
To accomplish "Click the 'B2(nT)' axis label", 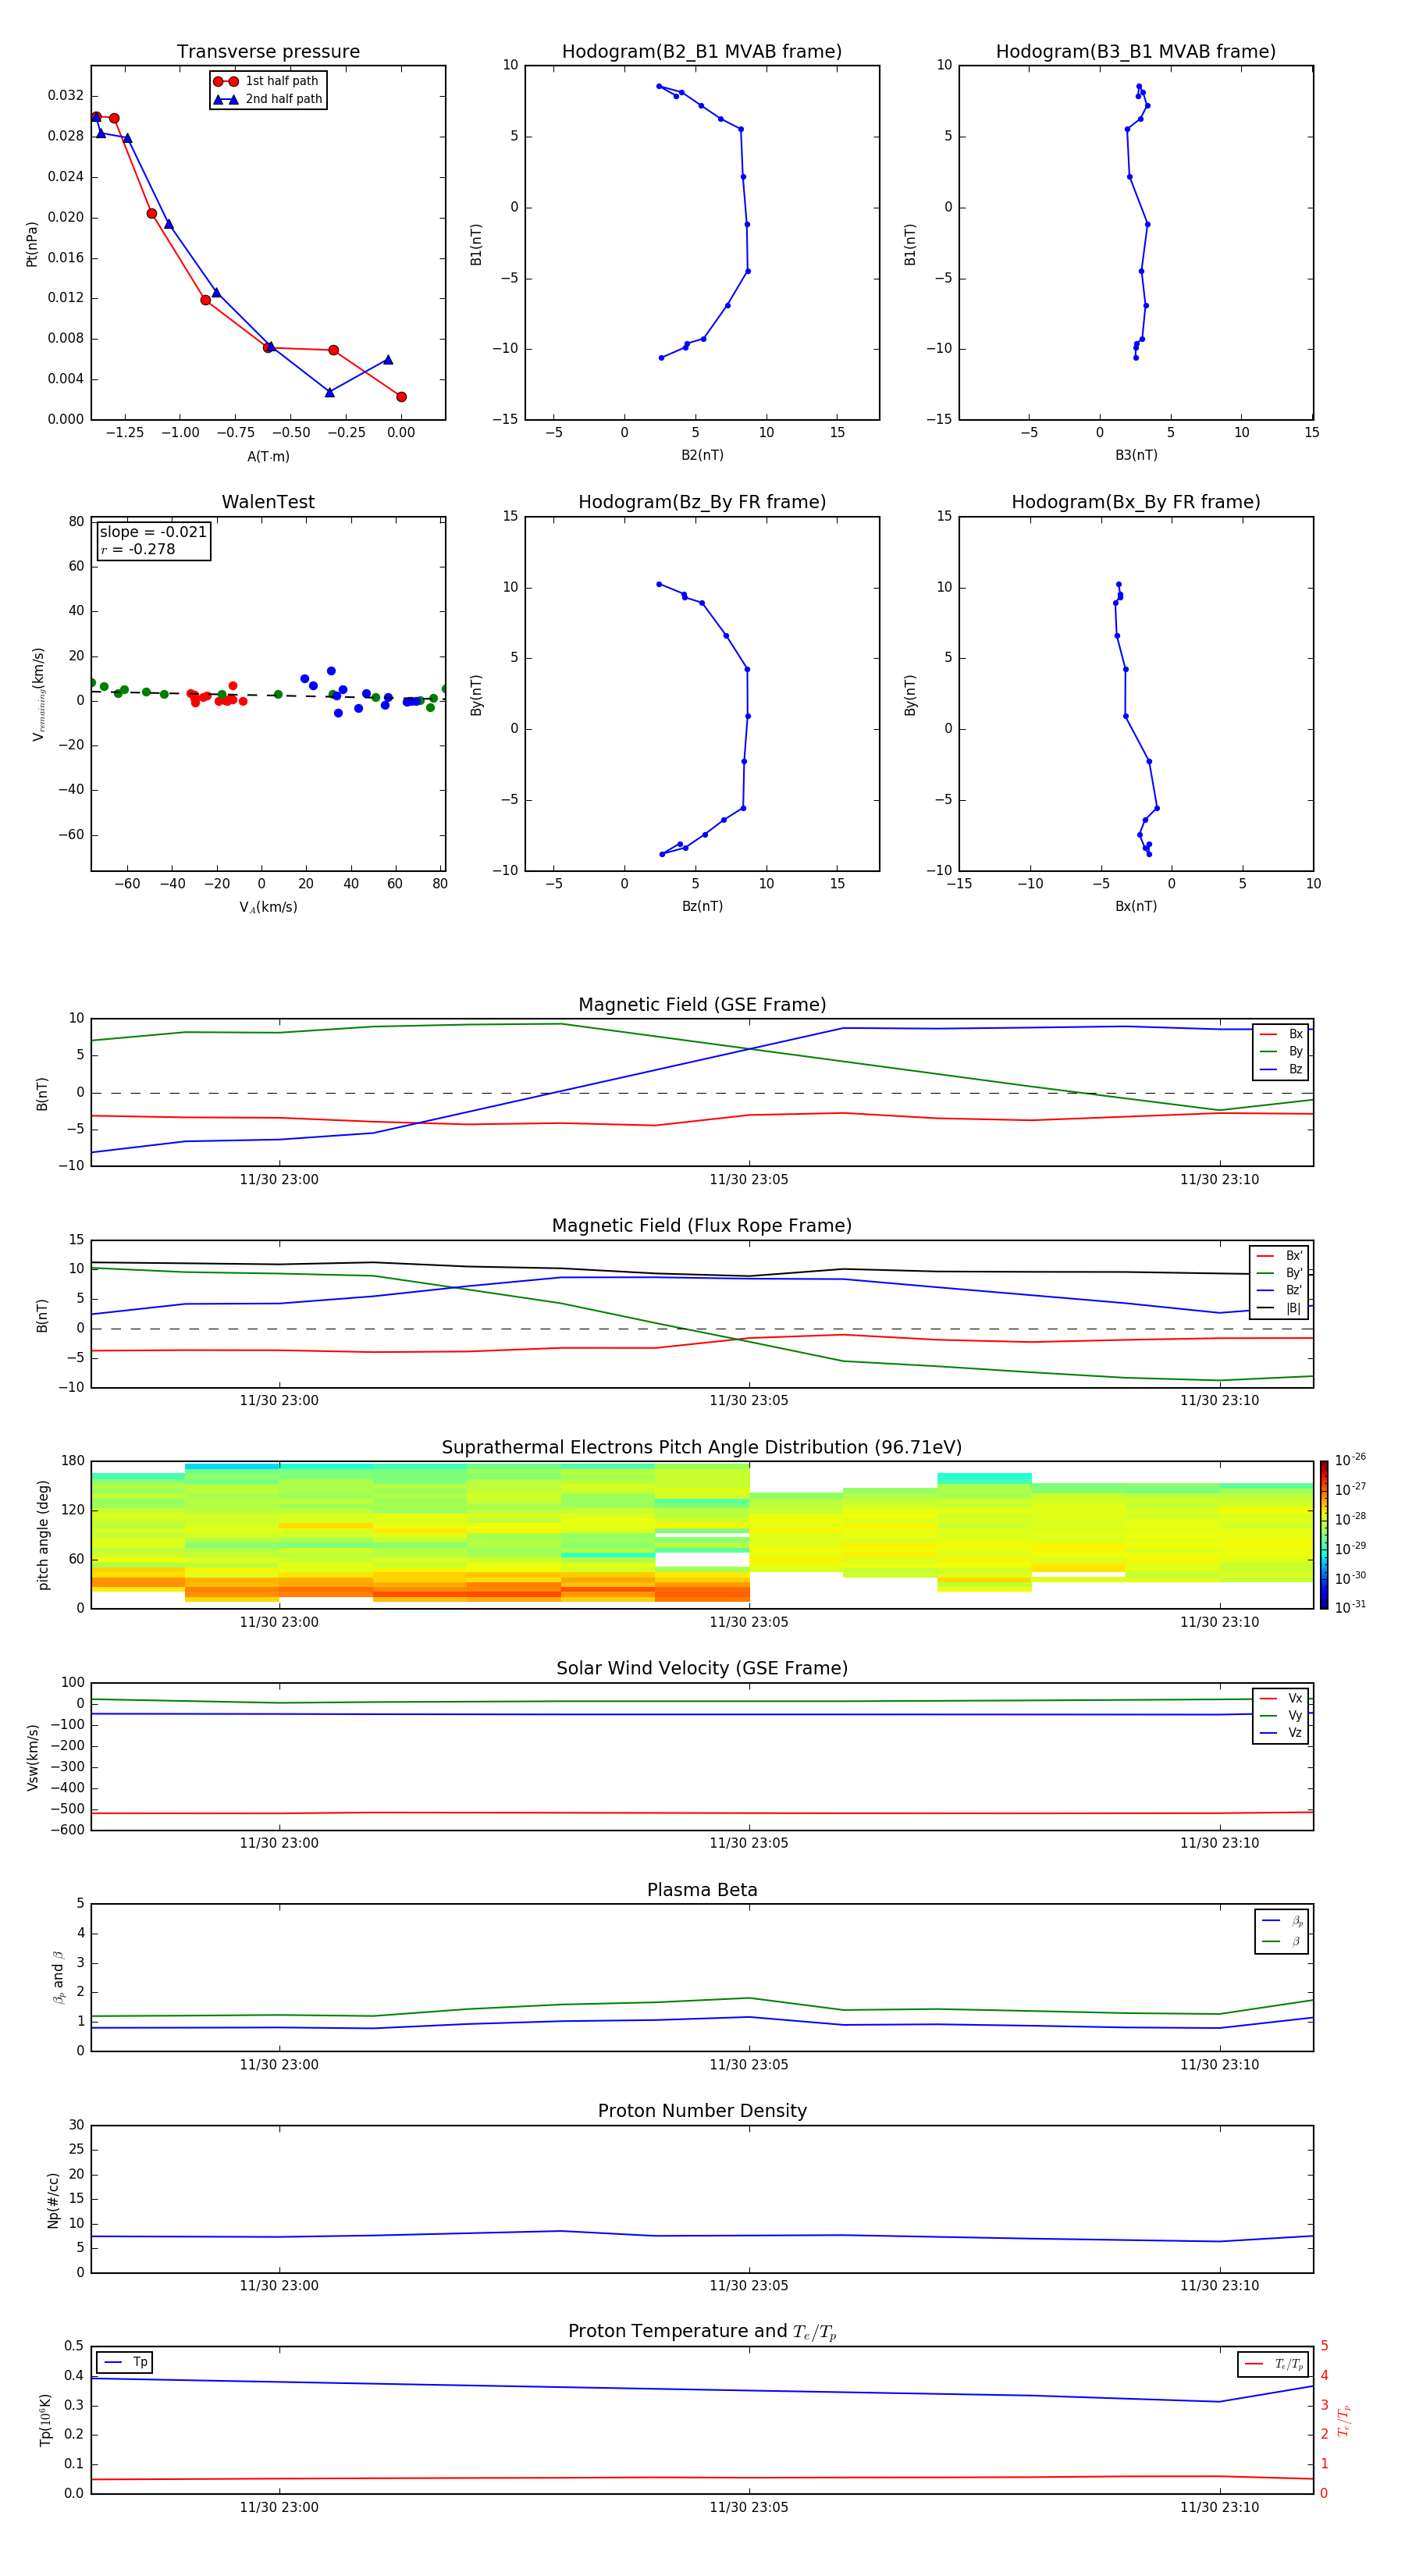I will (x=702, y=455).
